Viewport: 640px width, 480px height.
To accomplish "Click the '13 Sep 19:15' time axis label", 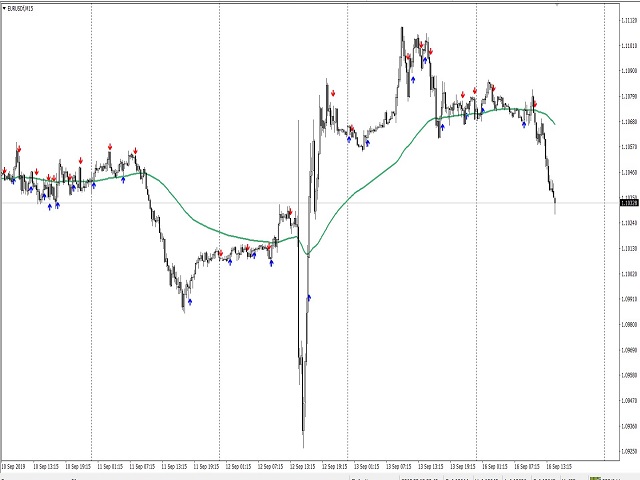I will (463, 466).
